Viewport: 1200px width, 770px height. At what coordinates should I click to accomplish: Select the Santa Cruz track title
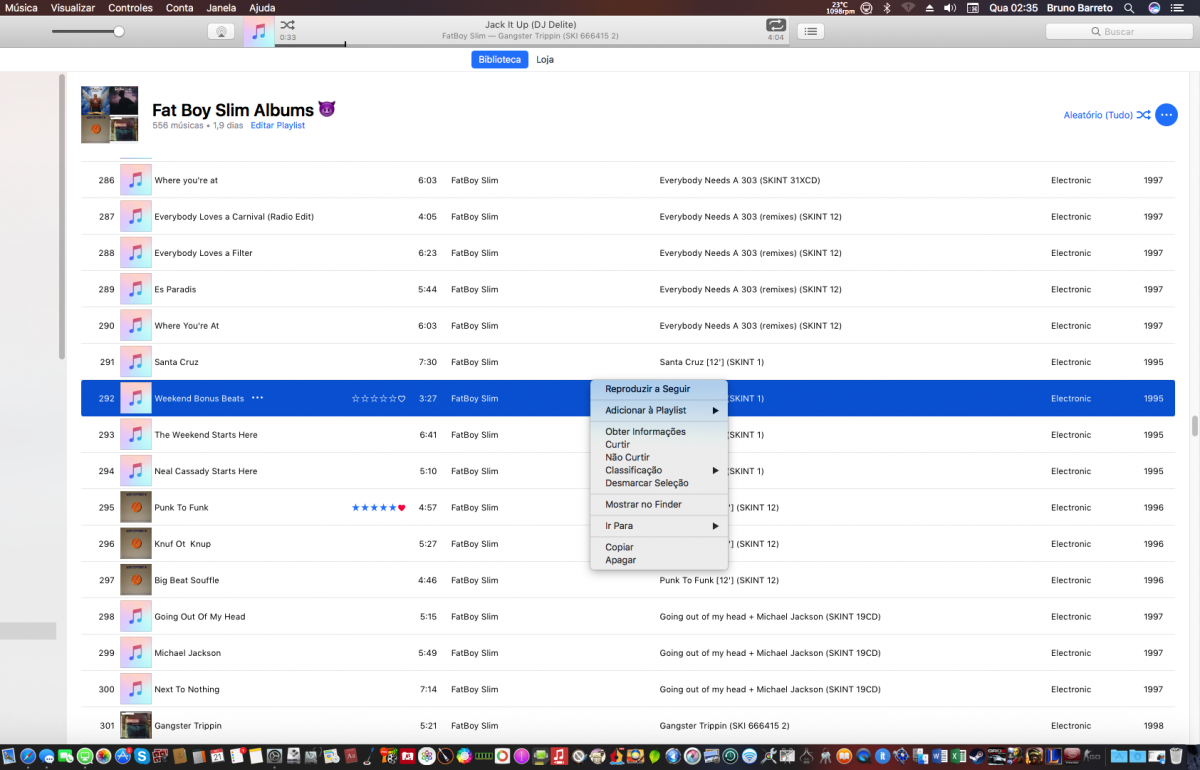pyautogui.click(x=177, y=362)
